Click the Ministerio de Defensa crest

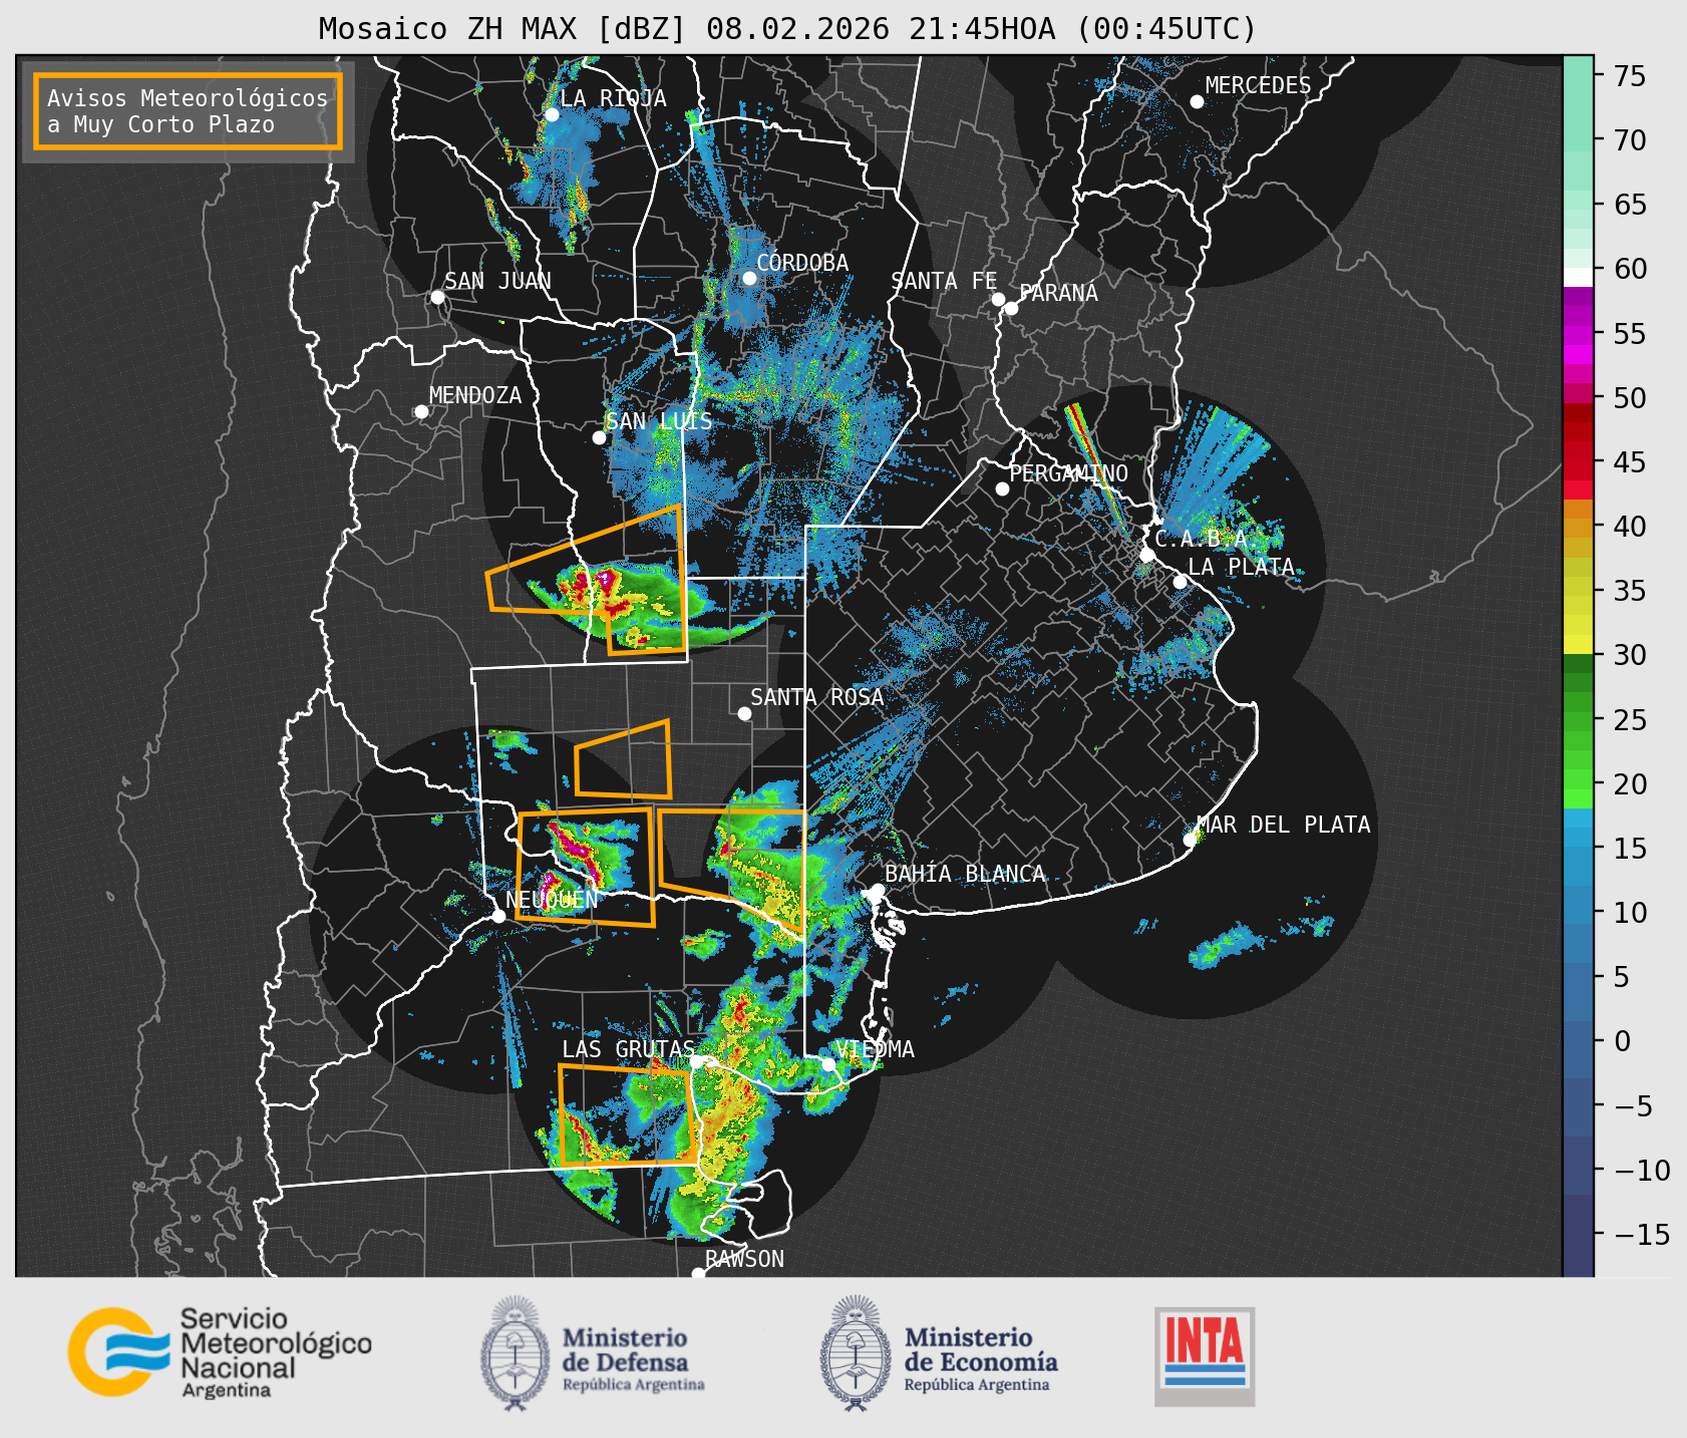click(x=516, y=1353)
